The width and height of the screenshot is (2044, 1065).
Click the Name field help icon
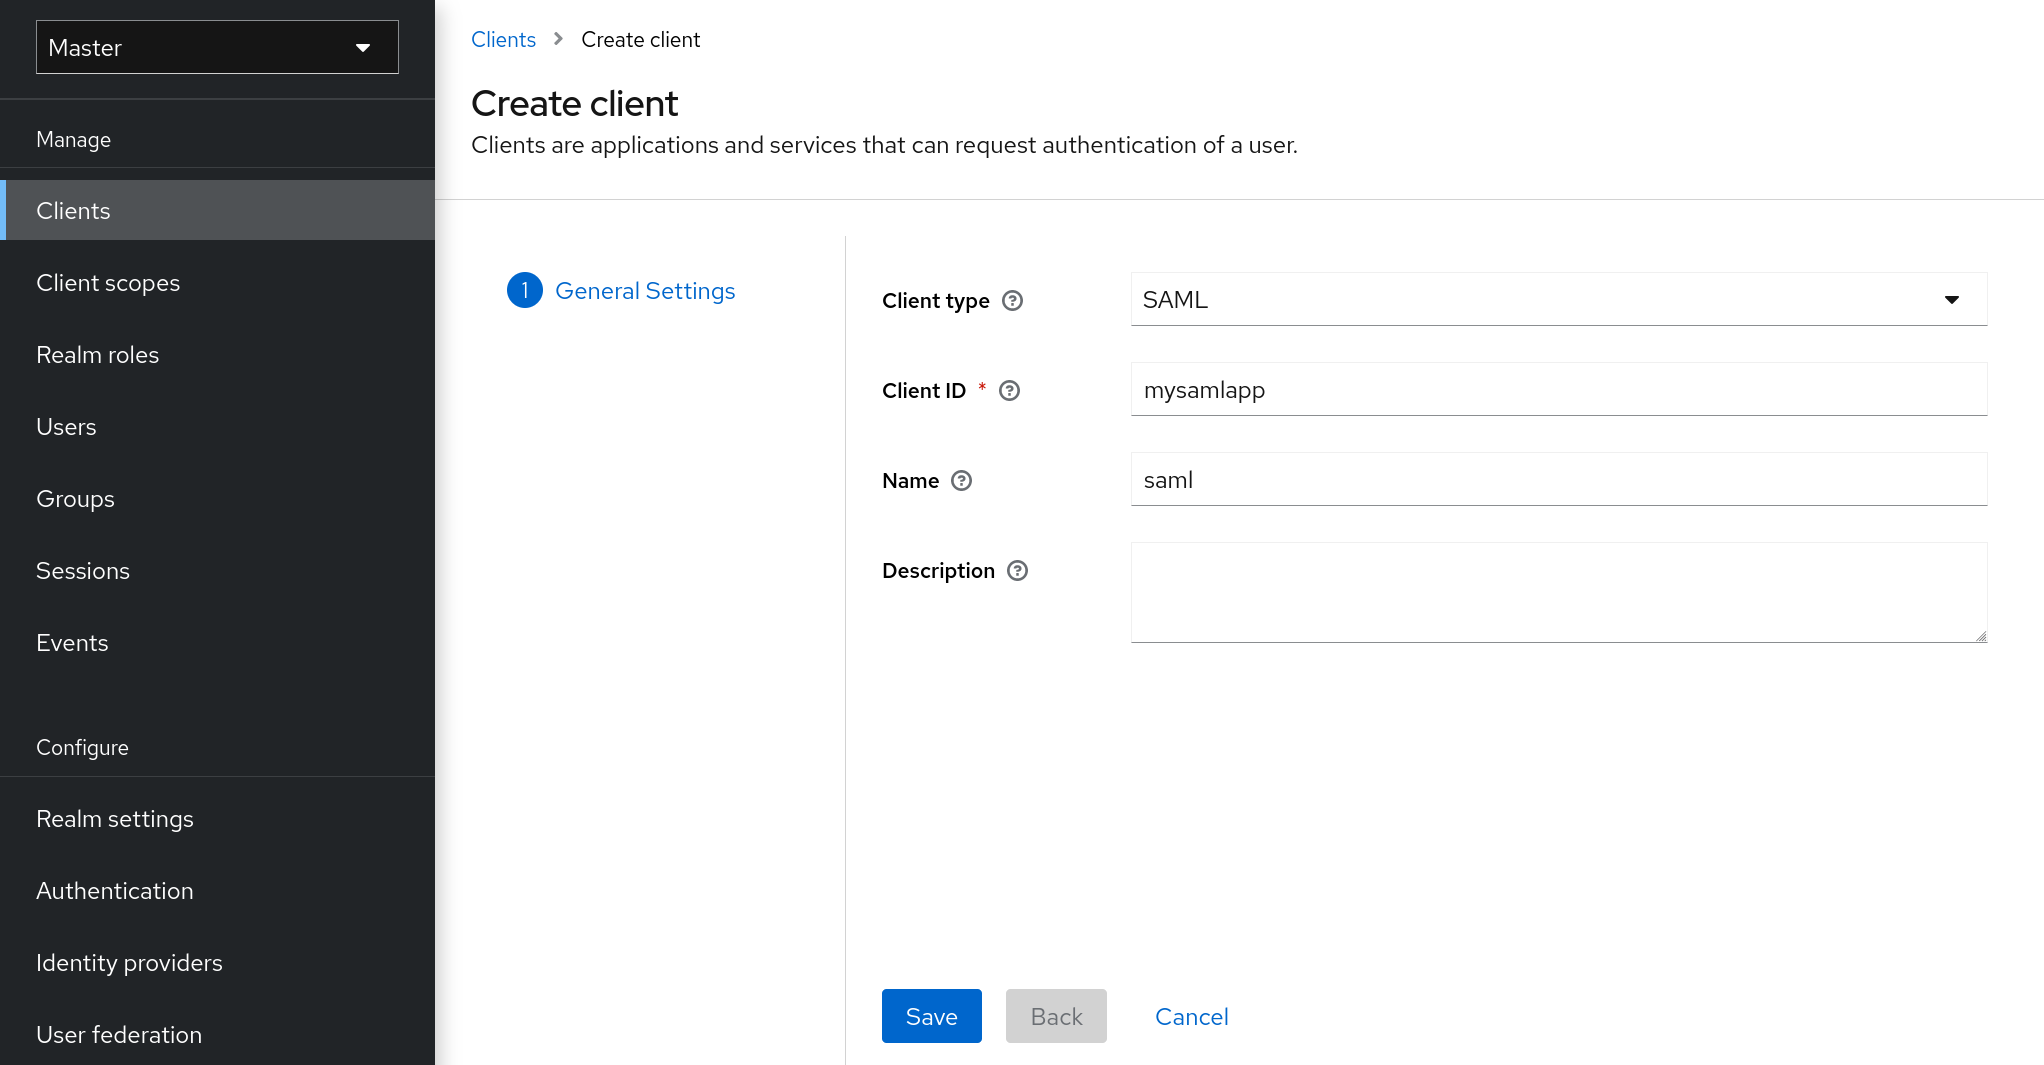(x=962, y=481)
